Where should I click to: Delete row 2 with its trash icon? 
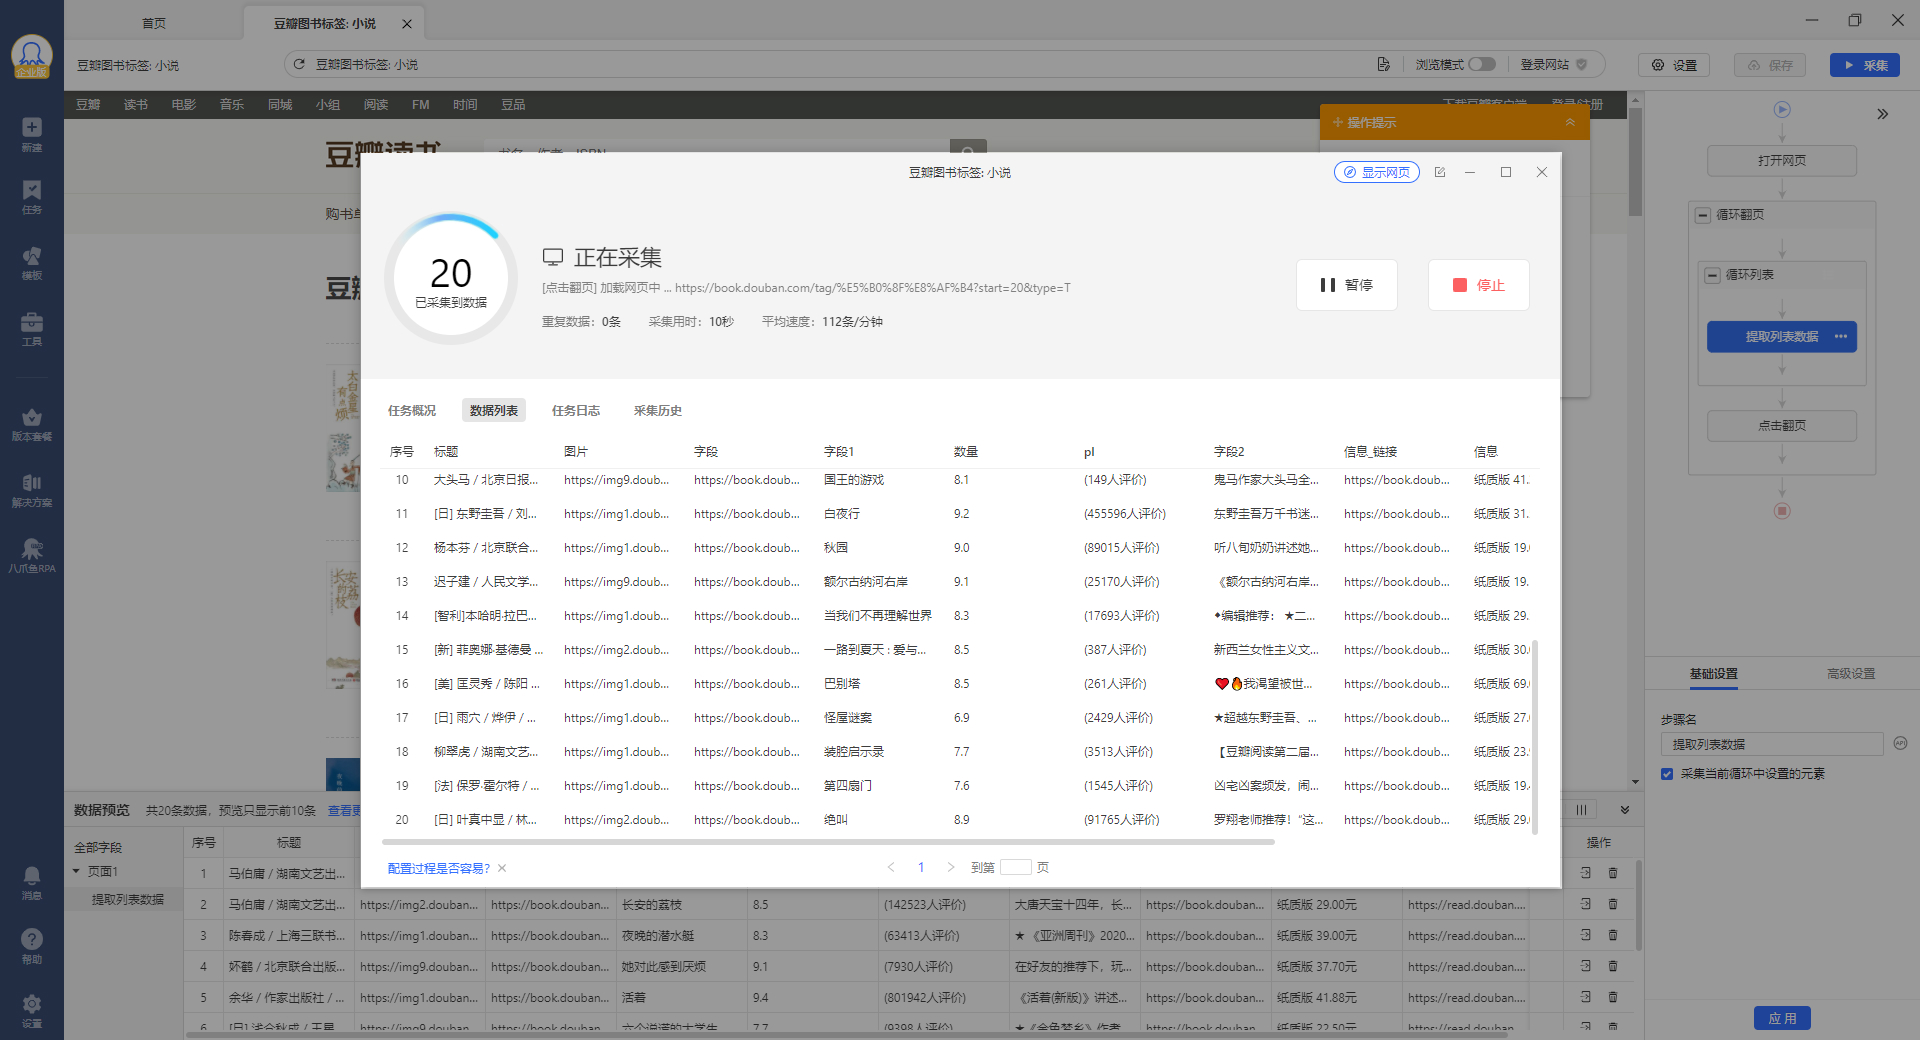pos(1613,904)
